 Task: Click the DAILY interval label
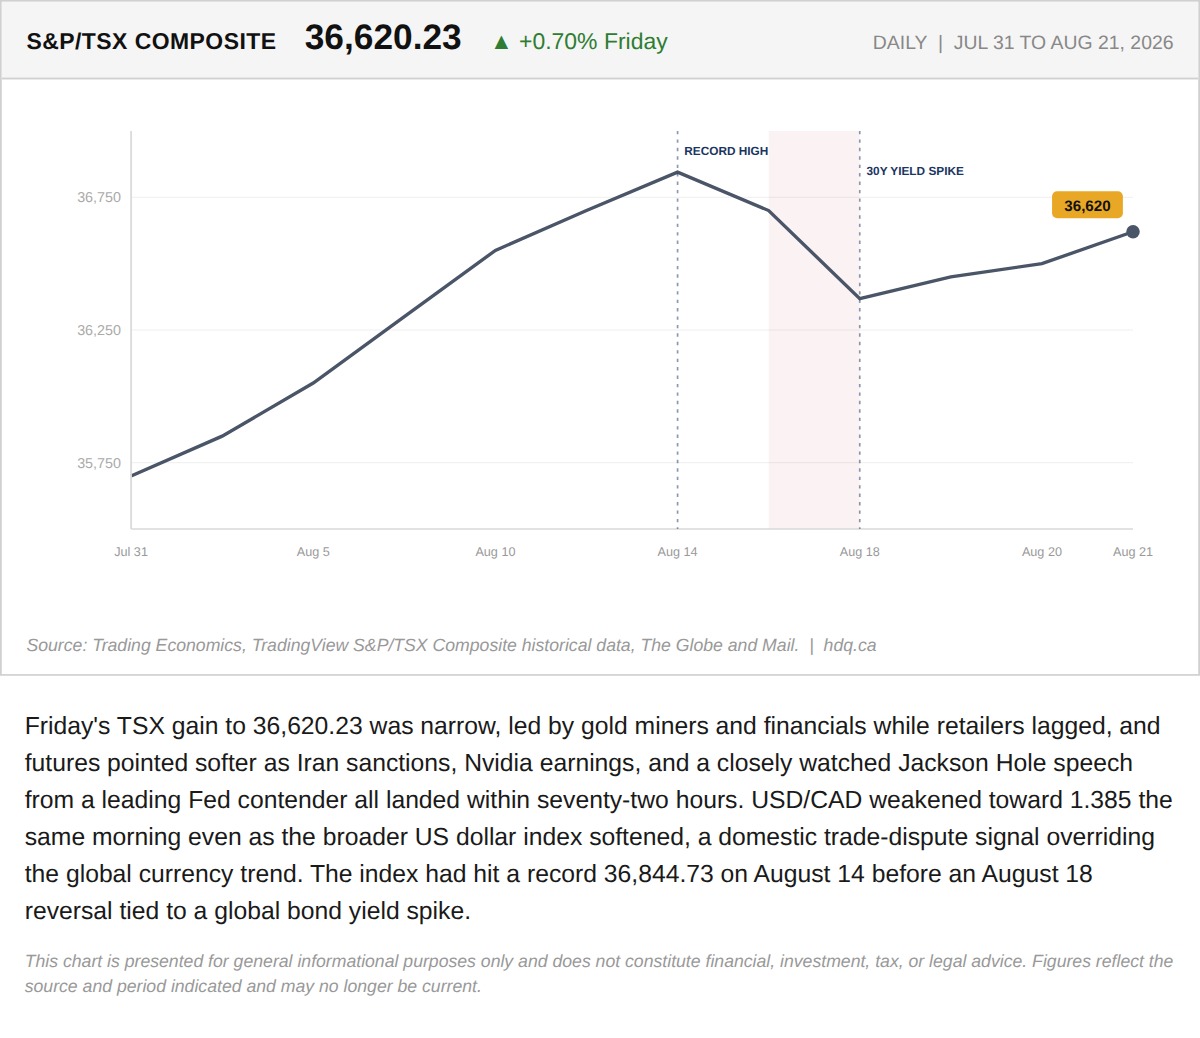pos(899,43)
